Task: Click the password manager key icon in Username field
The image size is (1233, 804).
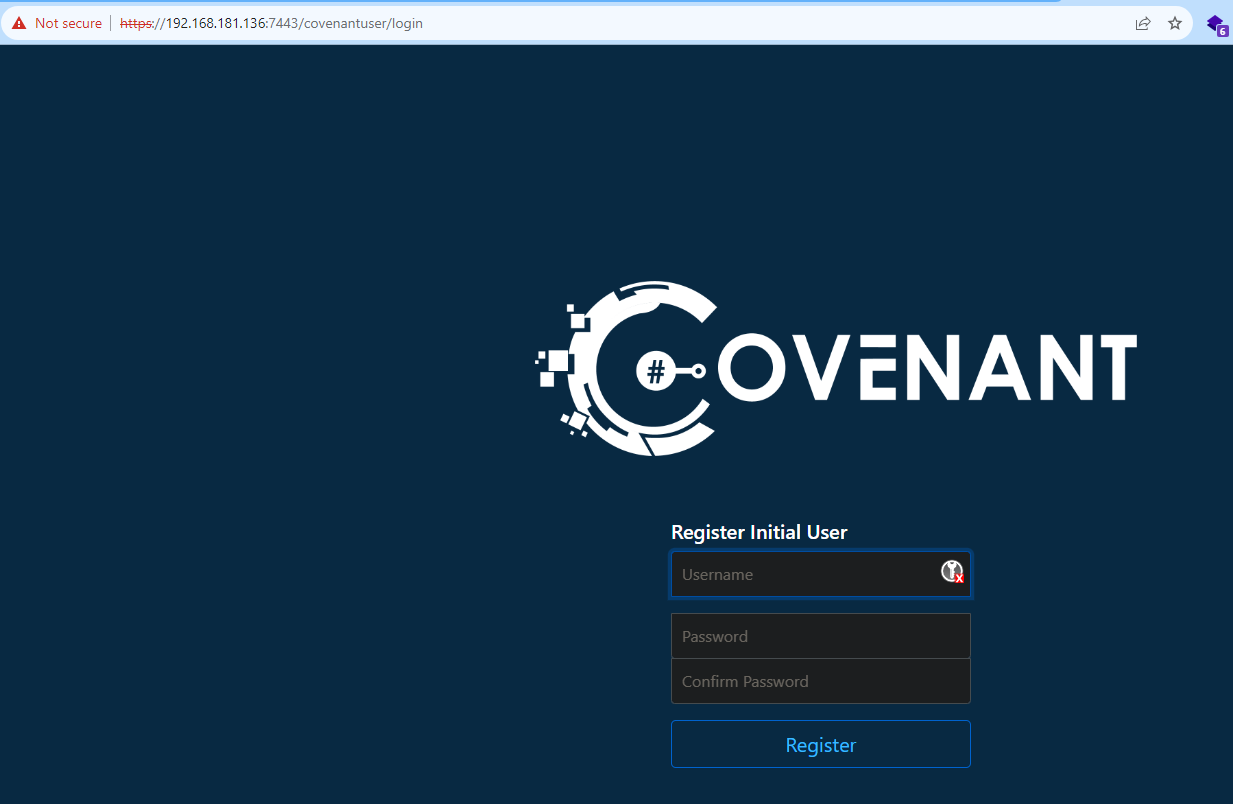Action: 952,572
